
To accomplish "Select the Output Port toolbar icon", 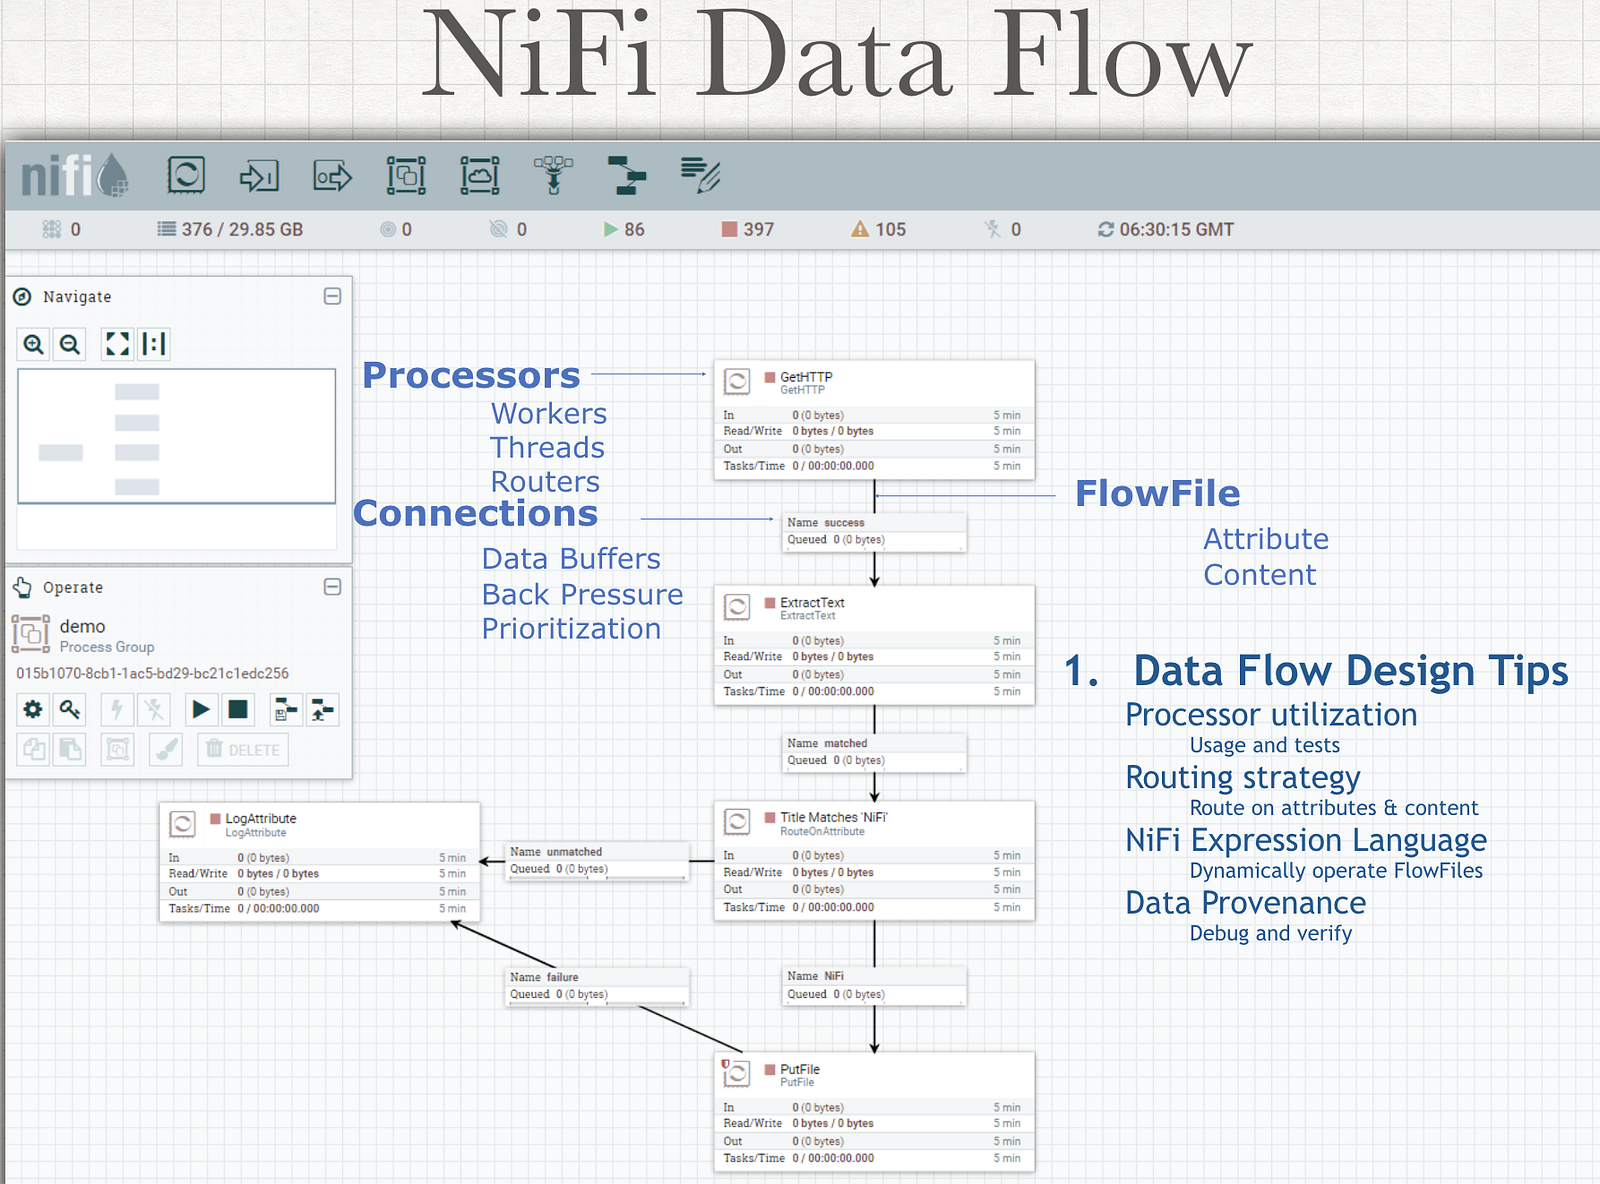I will point(332,176).
